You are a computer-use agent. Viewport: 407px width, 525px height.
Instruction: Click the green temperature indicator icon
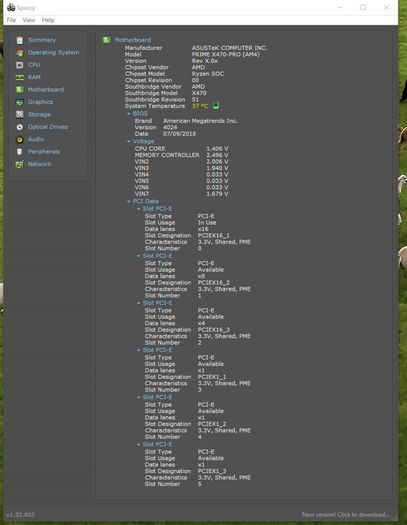click(x=216, y=106)
